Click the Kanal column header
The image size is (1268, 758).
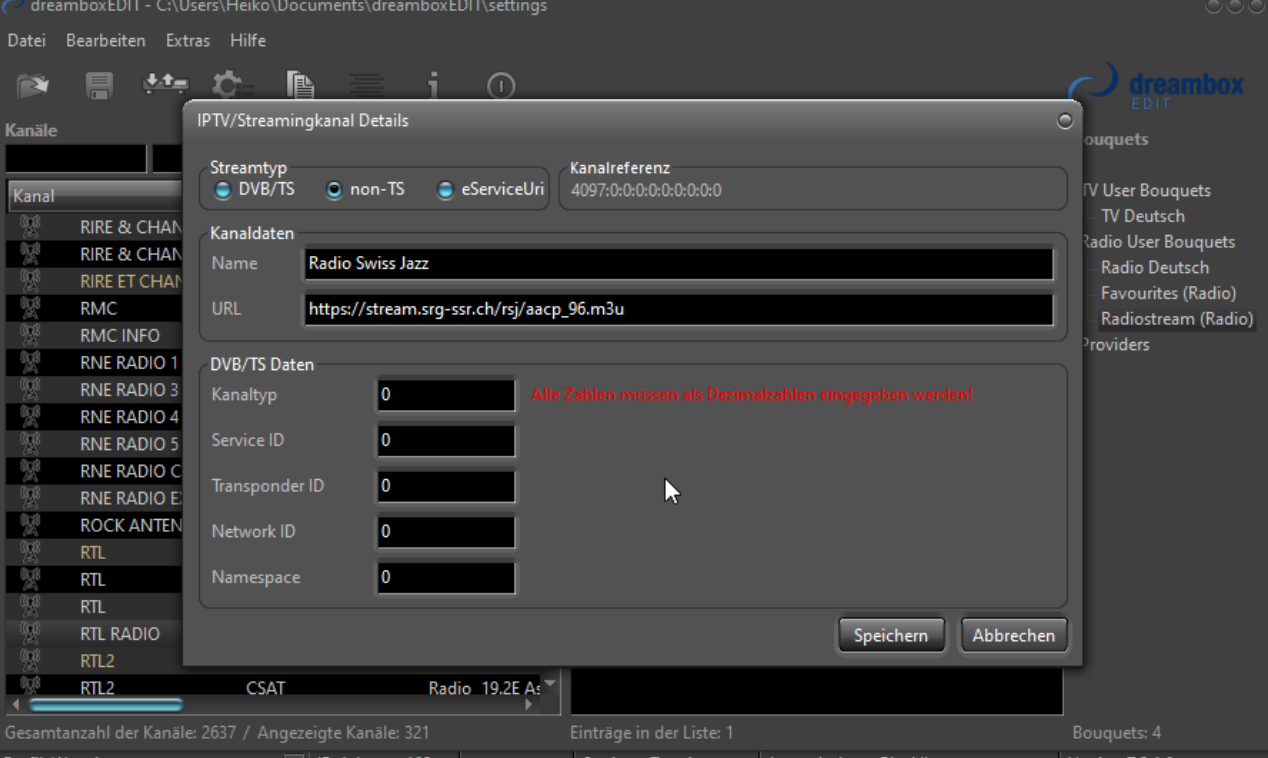[x=95, y=196]
